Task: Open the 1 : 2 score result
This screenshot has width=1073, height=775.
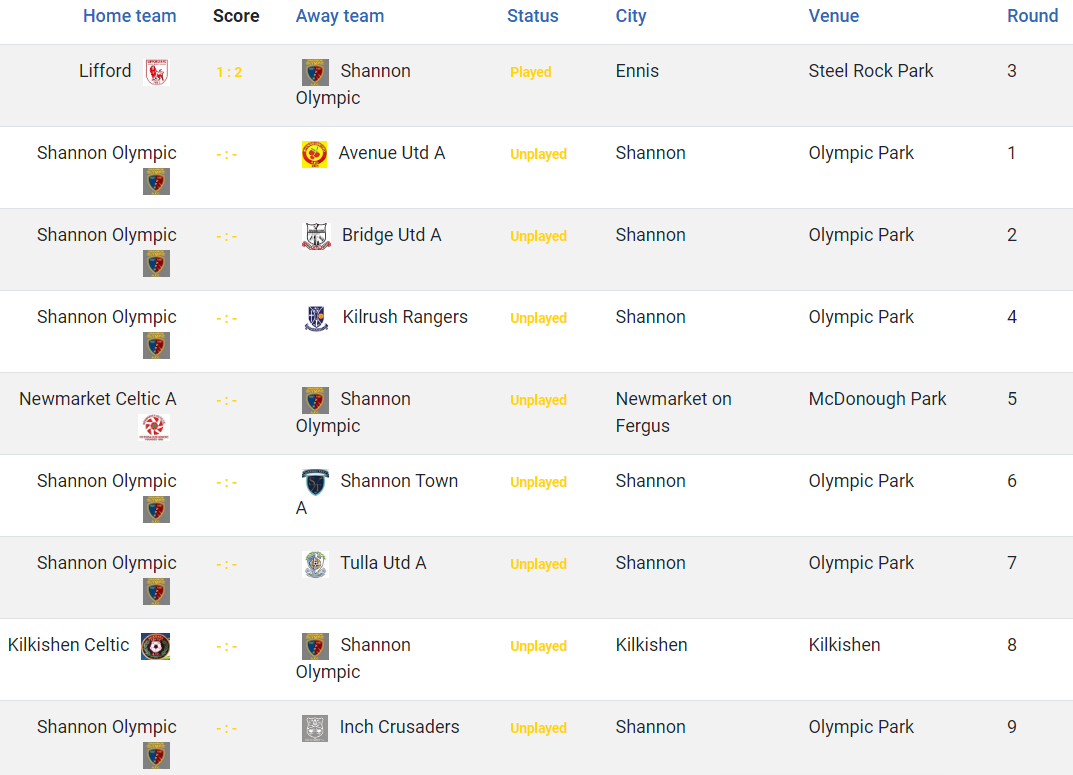Action: 229,72
